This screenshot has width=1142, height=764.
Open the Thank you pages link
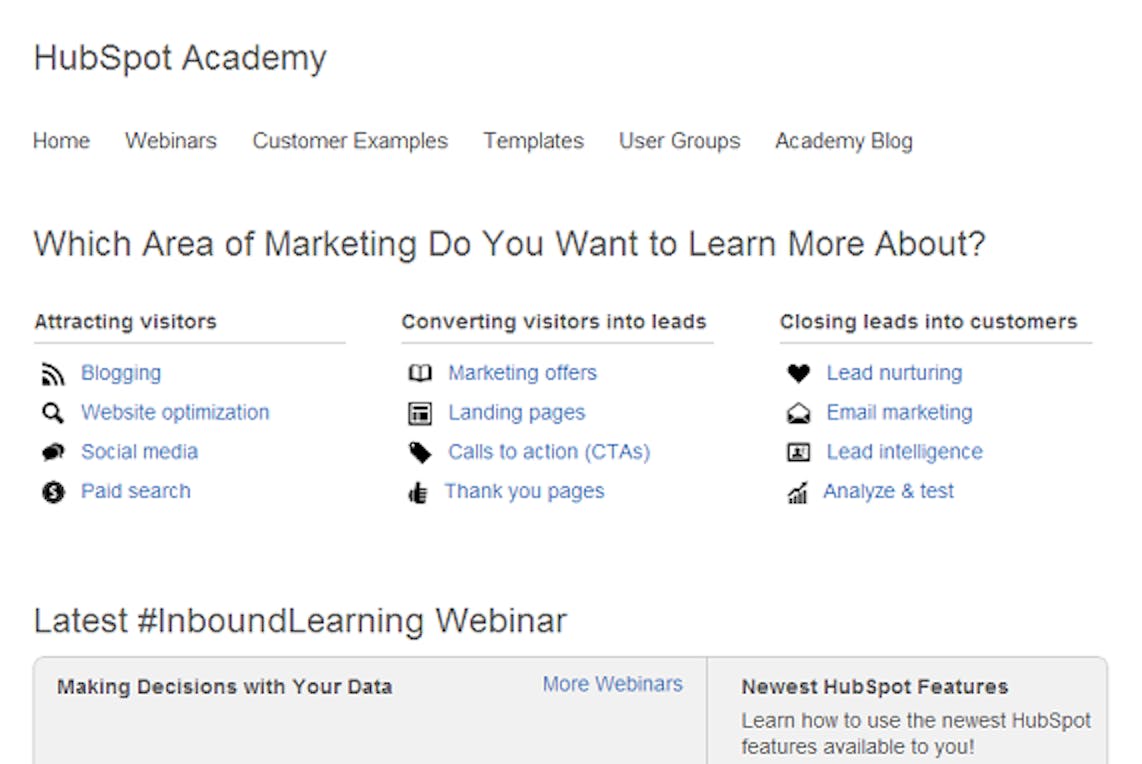point(525,491)
